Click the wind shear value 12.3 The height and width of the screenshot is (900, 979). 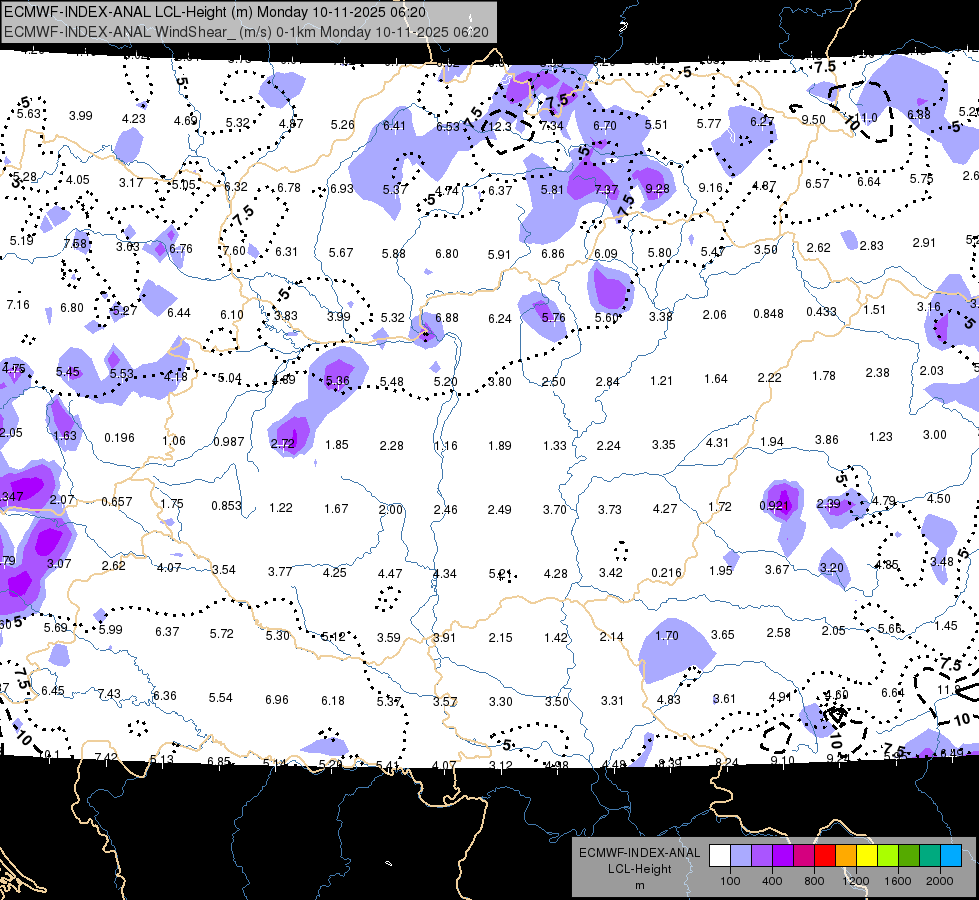[x=499, y=126]
